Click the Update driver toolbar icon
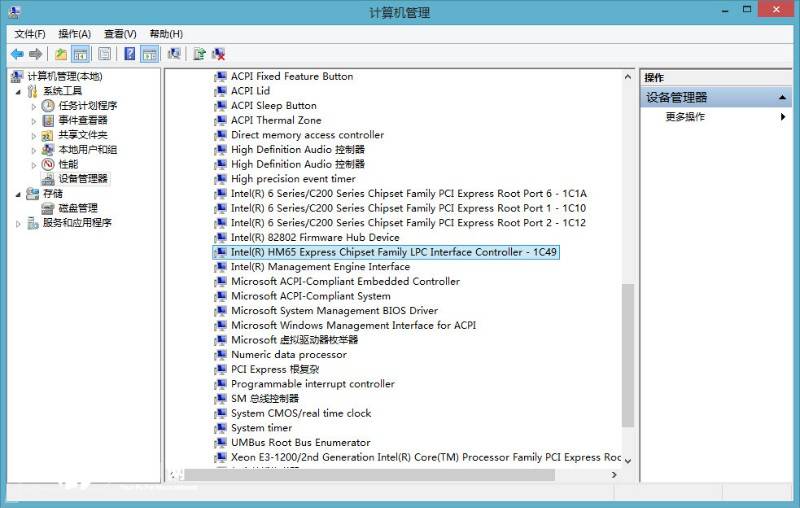The image size is (800, 508). [x=199, y=54]
